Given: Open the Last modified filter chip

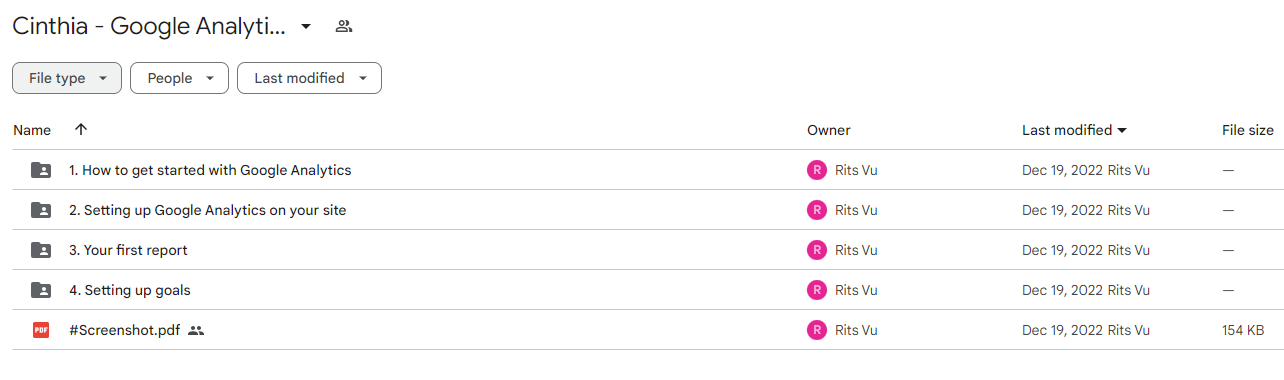Looking at the screenshot, I should pyautogui.click(x=309, y=78).
